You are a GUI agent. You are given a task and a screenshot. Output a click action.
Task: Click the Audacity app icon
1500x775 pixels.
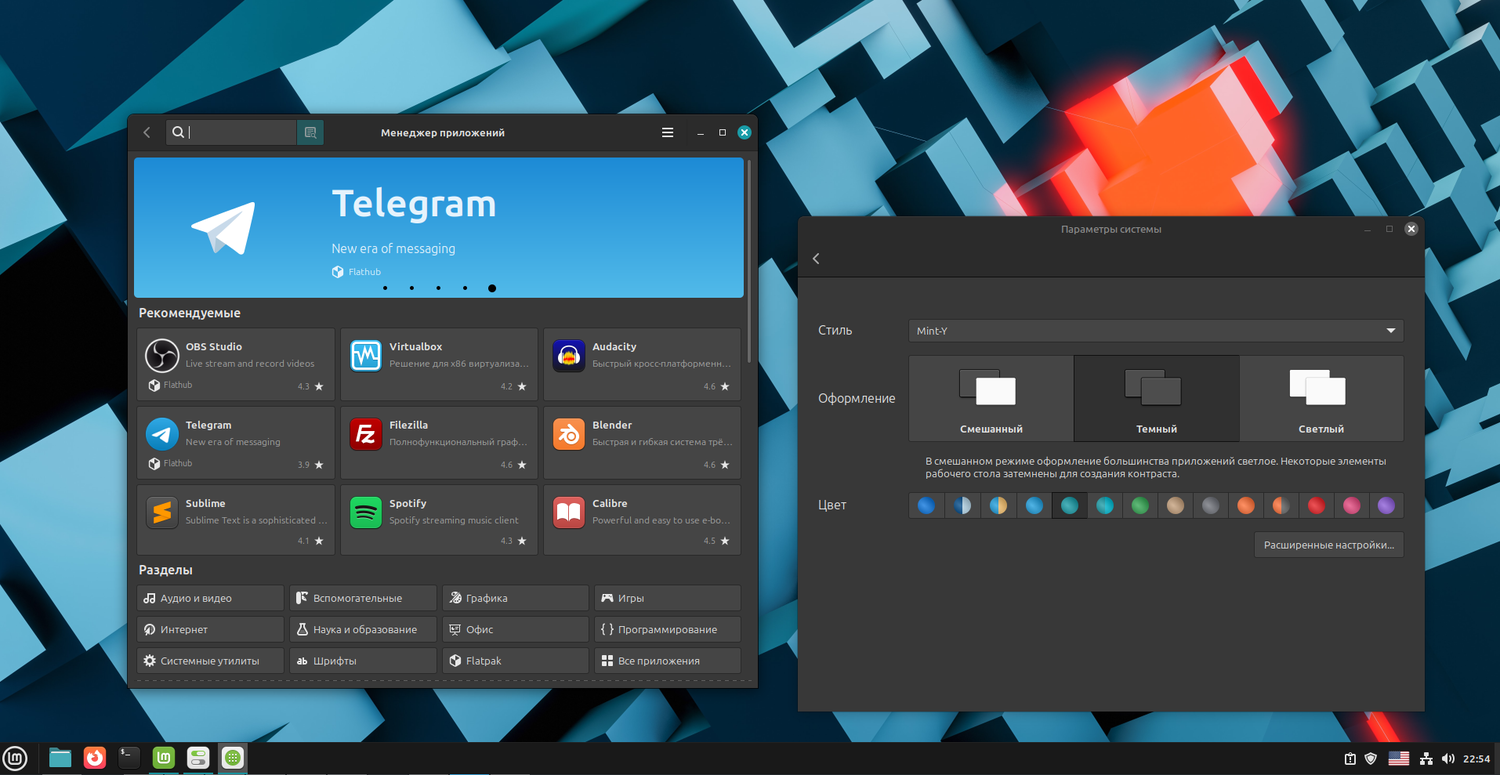click(569, 355)
